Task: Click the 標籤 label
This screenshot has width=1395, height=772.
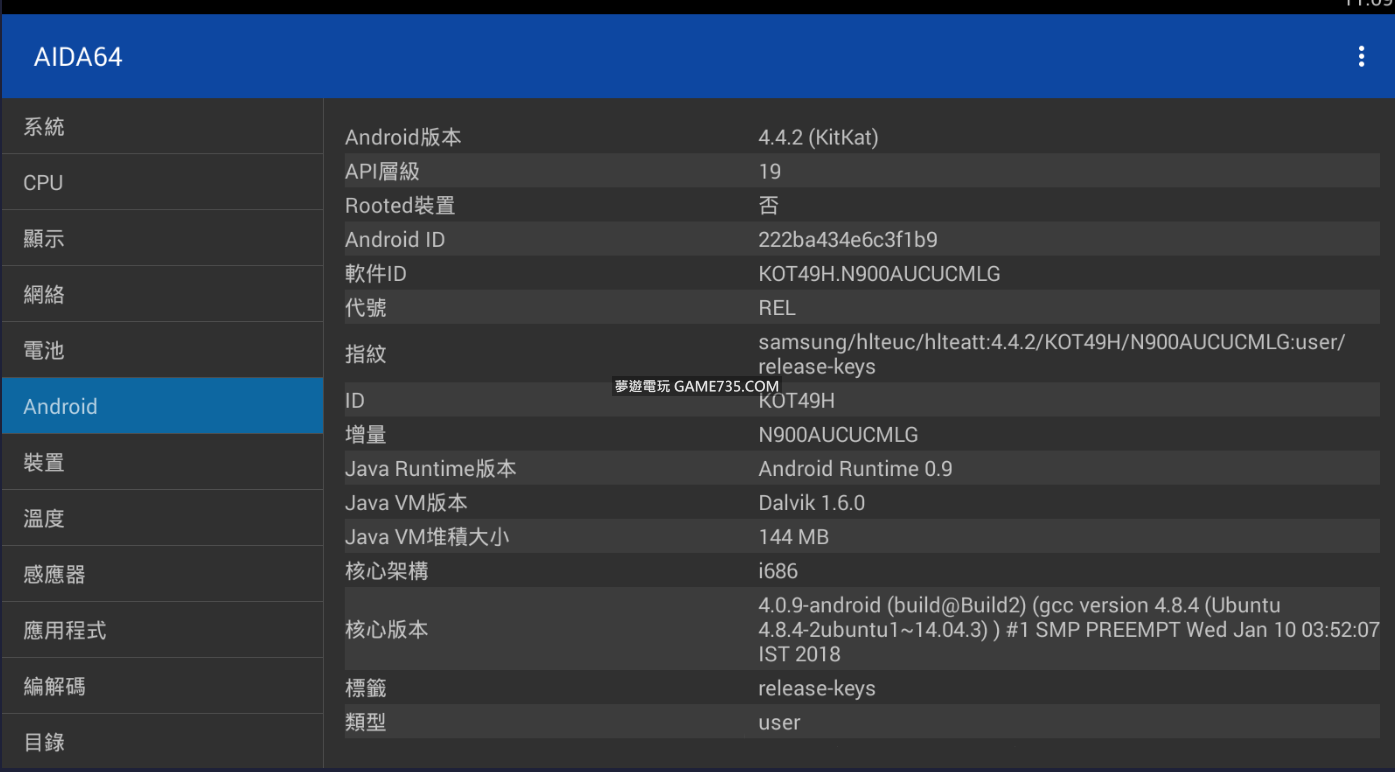Action: point(366,688)
